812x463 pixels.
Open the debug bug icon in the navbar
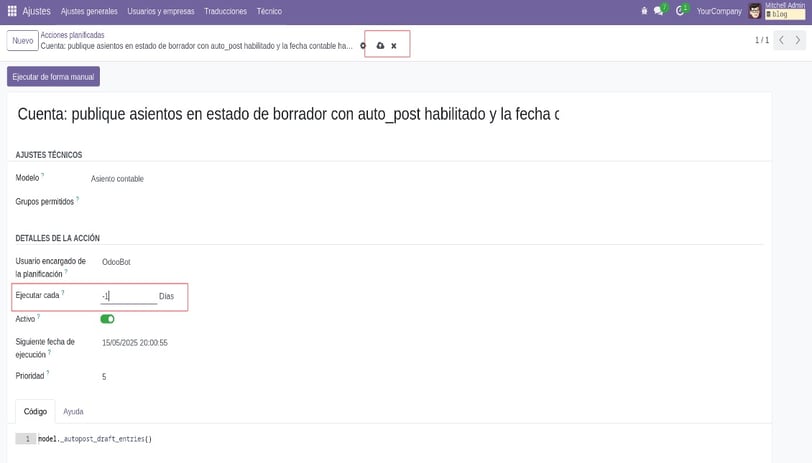pyautogui.click(x=644, y=11)
